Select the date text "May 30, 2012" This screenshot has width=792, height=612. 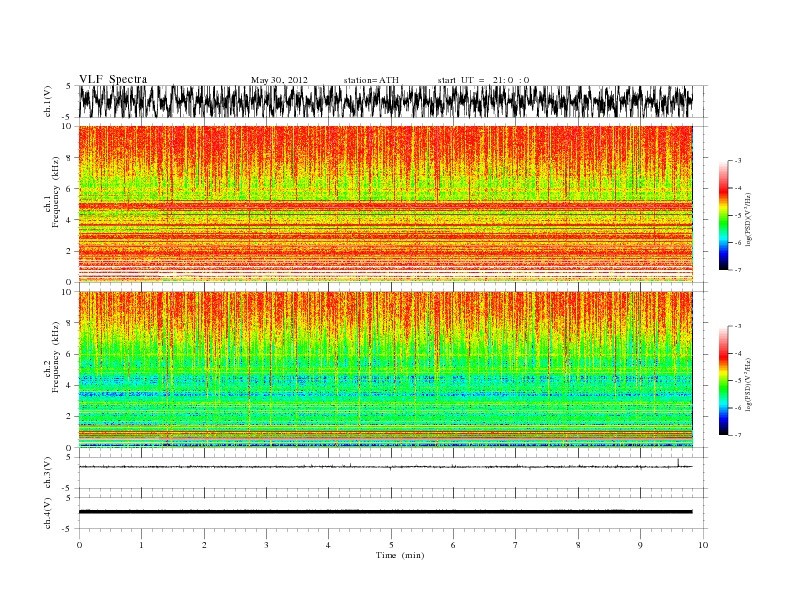[279, 80]
